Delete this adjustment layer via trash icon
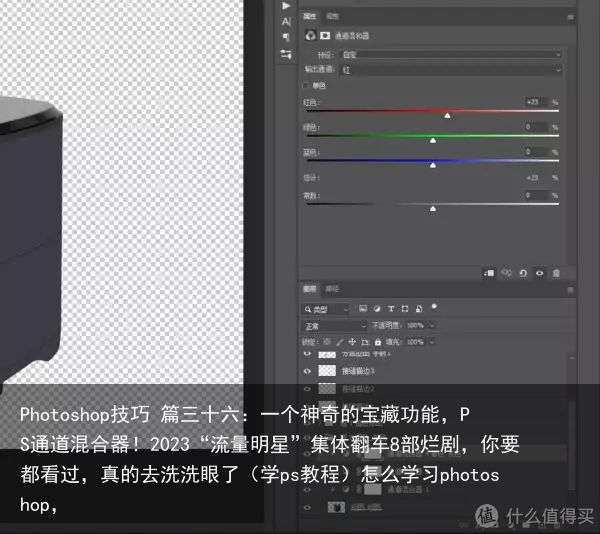The height and width of the screenshot is (534, 600). [x=556, y=273]
